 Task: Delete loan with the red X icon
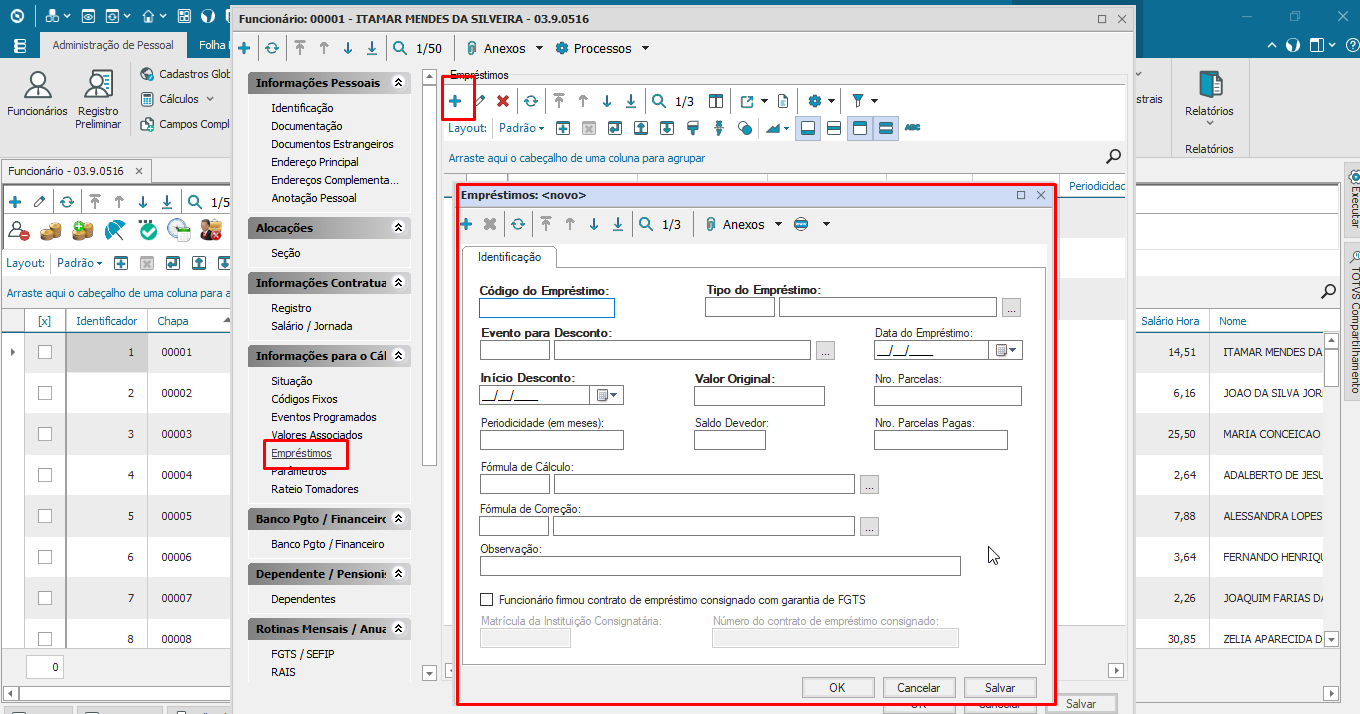click(x=503, y=101)
